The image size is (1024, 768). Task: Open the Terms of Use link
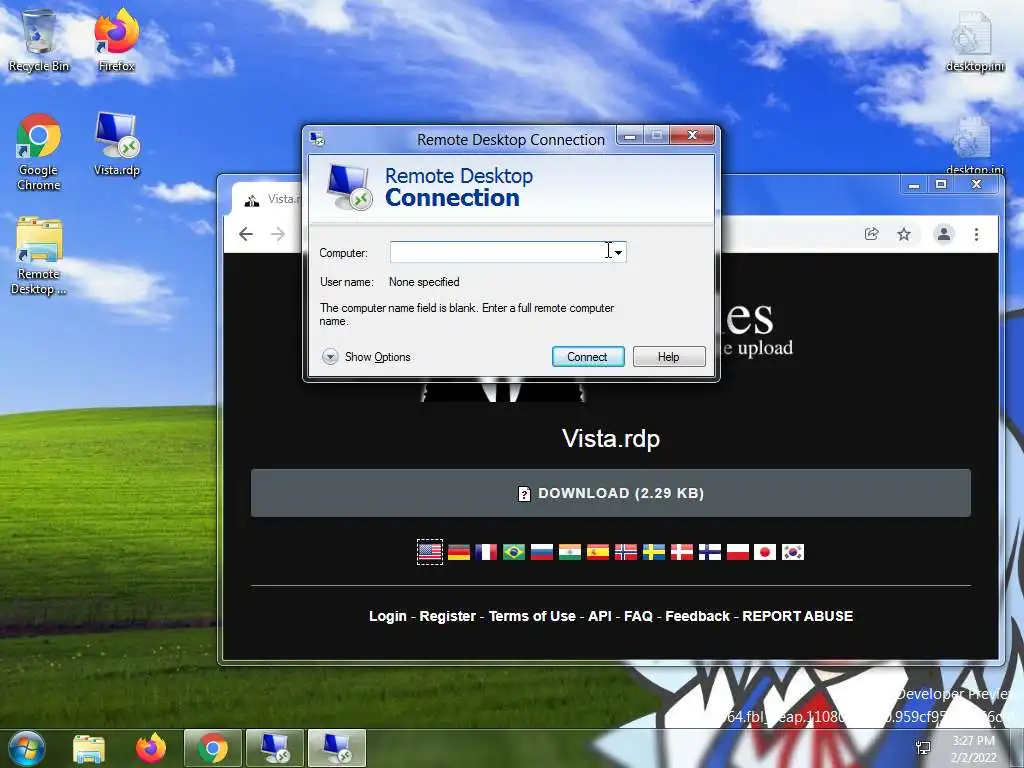[x=532, y=616]
